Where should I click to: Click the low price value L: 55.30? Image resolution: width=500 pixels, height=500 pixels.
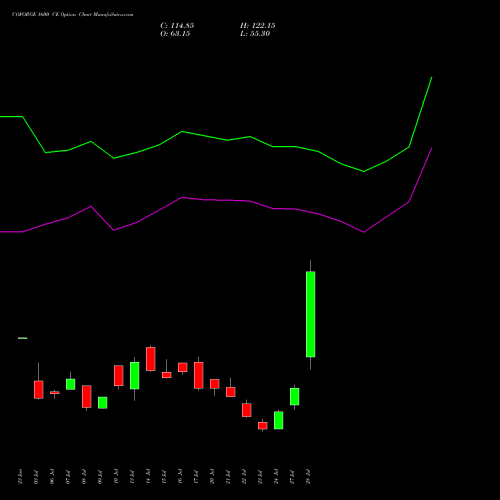[255, 34]
